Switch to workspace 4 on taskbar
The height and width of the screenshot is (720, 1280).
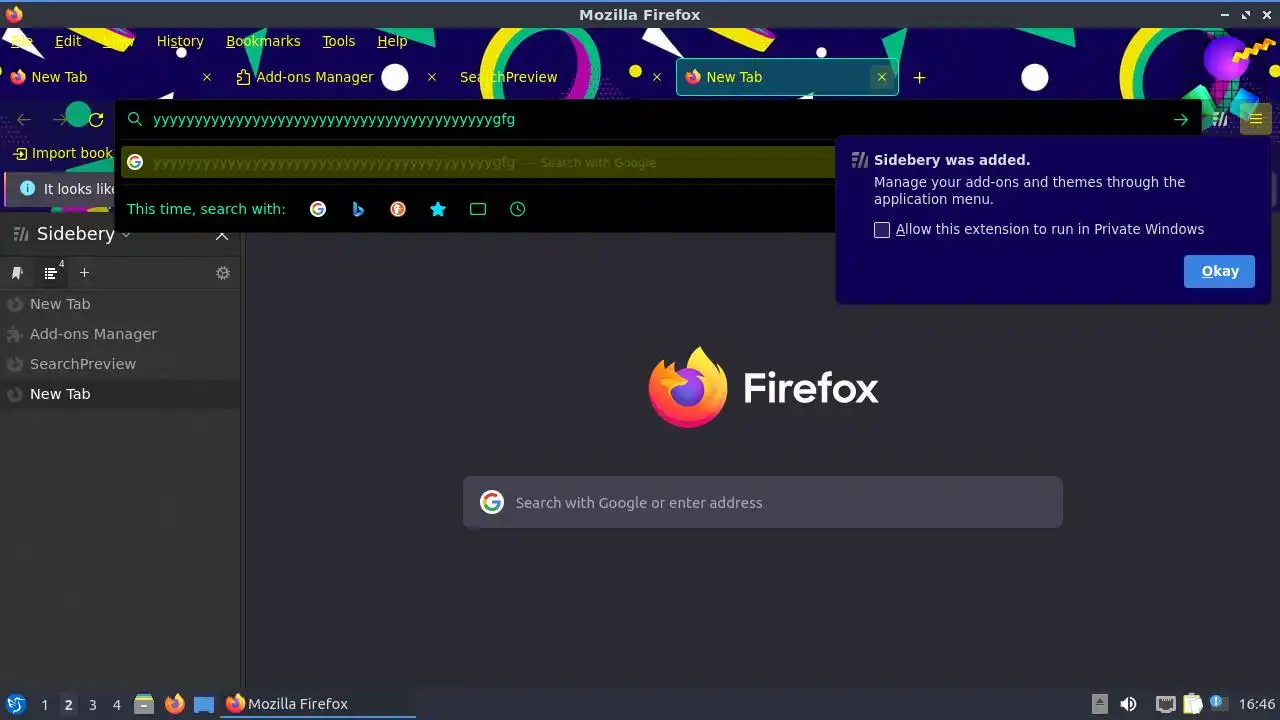pyautogui.click(x=116, y=705)
